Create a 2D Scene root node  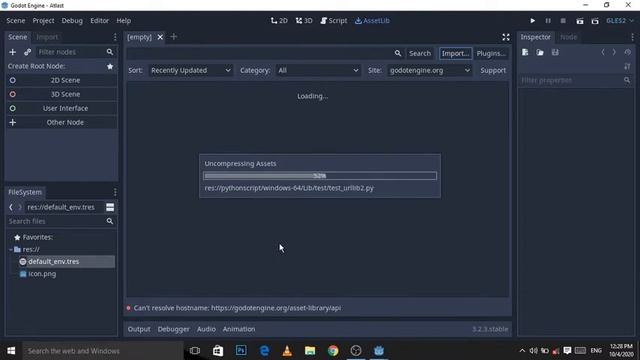point(61,80)
